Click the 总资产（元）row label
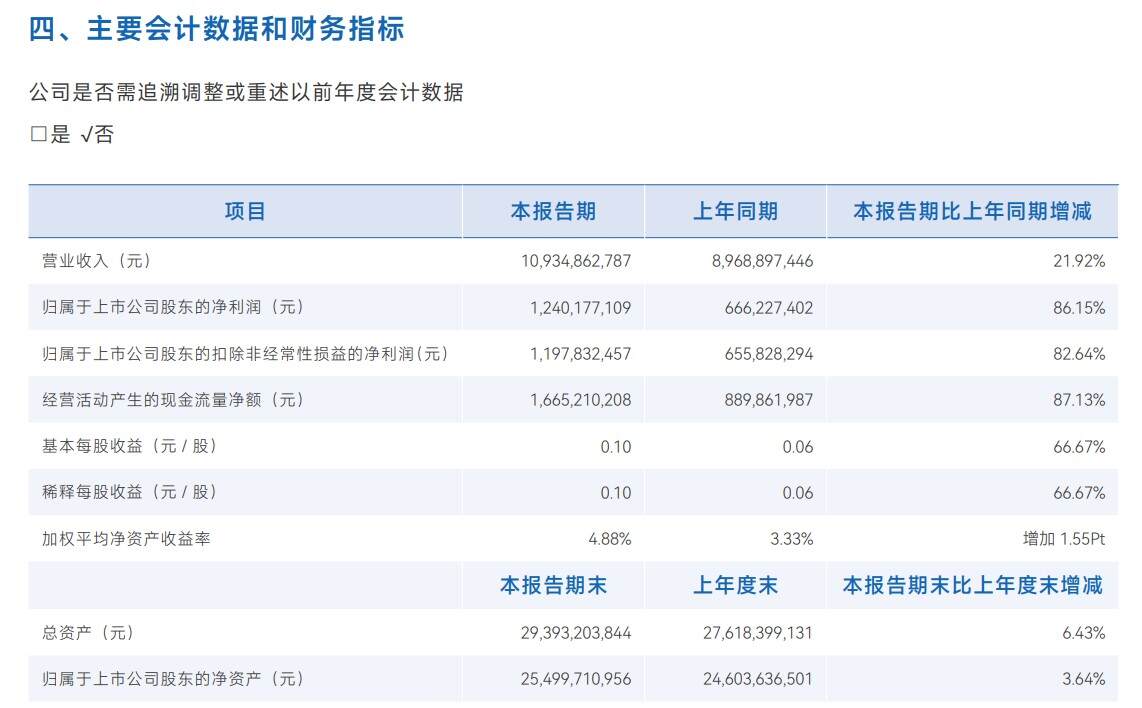The image size is (1142, 708). coord(88,633)
